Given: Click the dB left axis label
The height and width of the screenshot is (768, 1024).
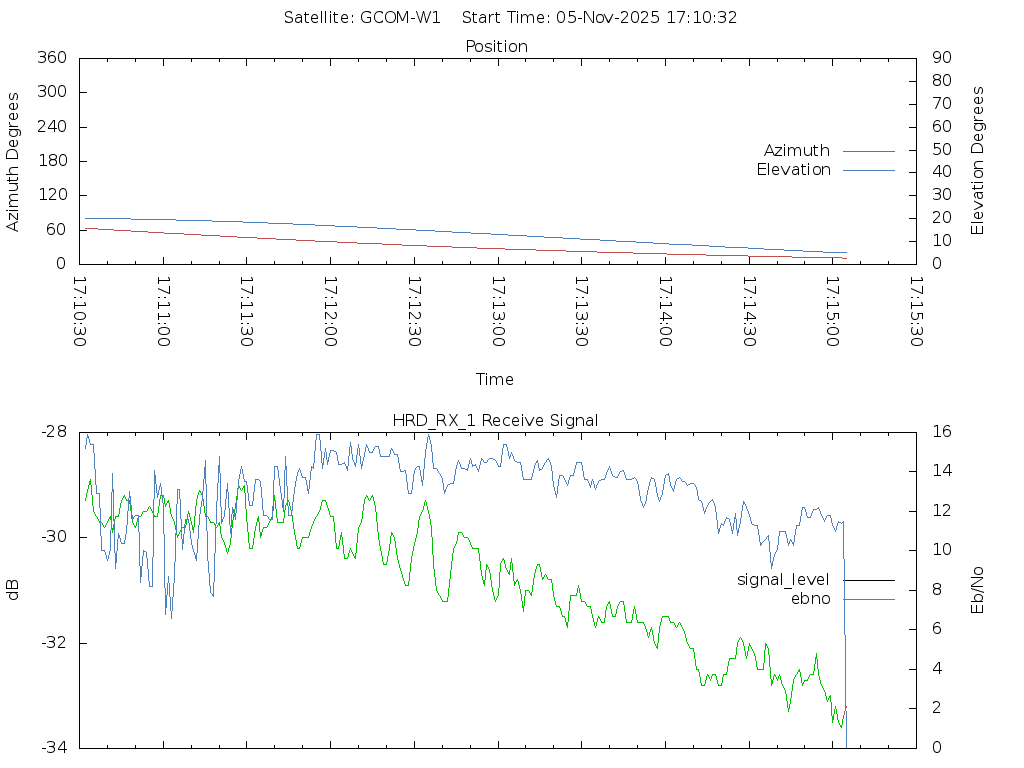Looking at the screenshot, I should point(13,590).
